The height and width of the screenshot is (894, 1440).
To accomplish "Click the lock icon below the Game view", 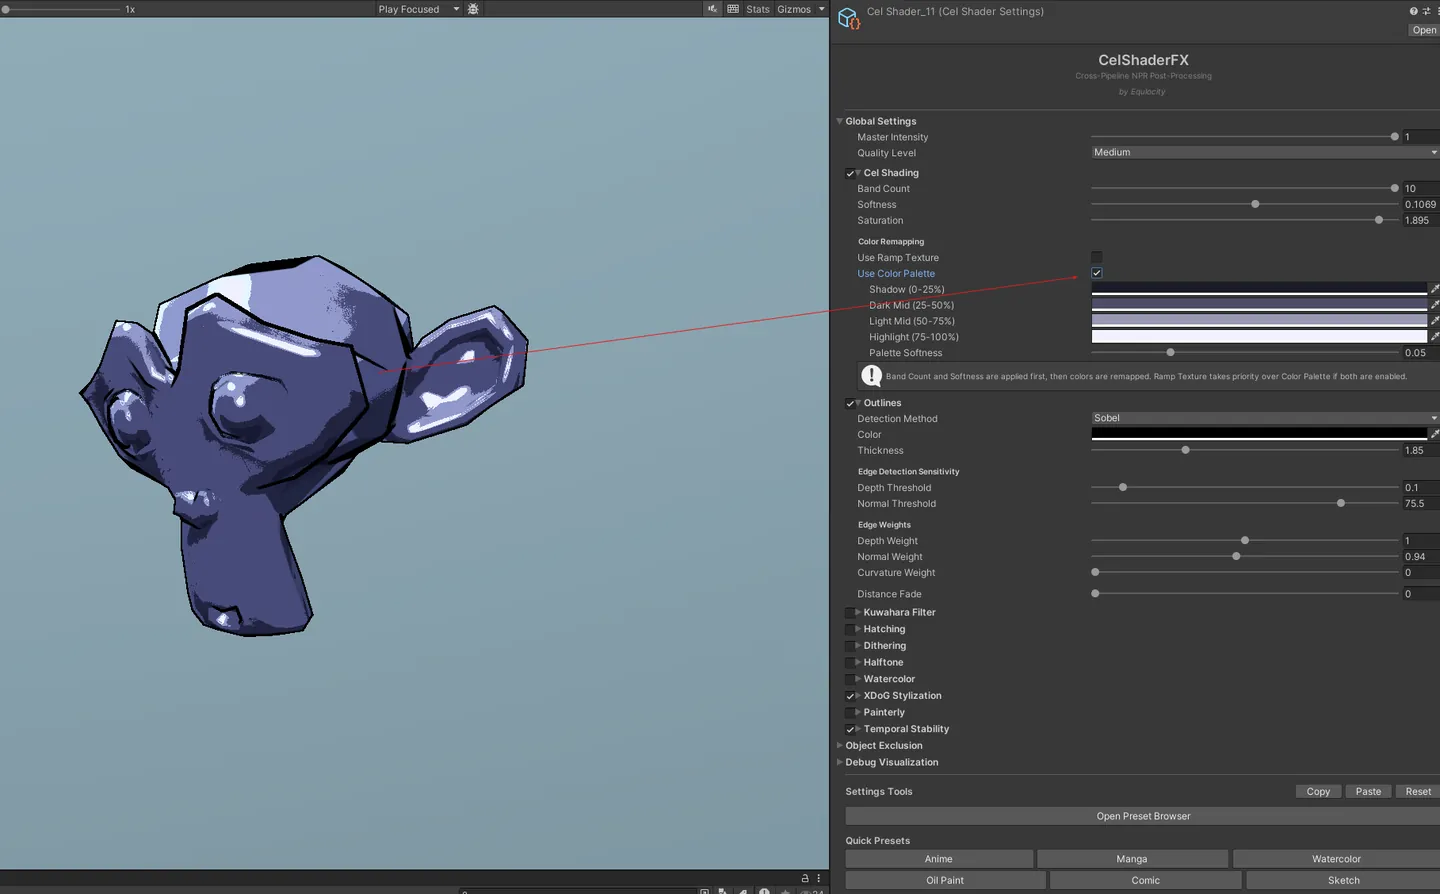I will 805,878.
